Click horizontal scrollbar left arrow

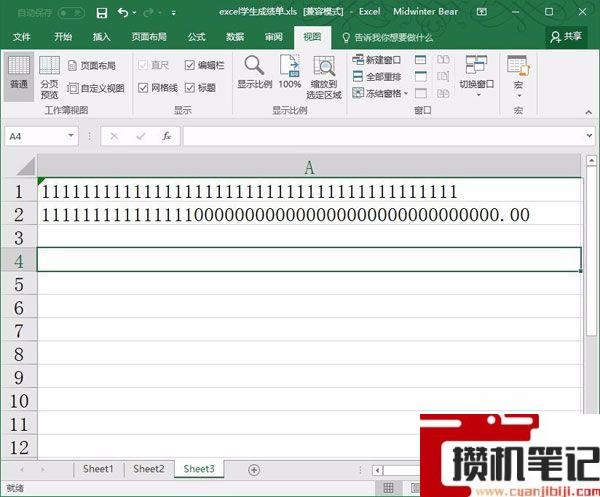click(378, 470)
